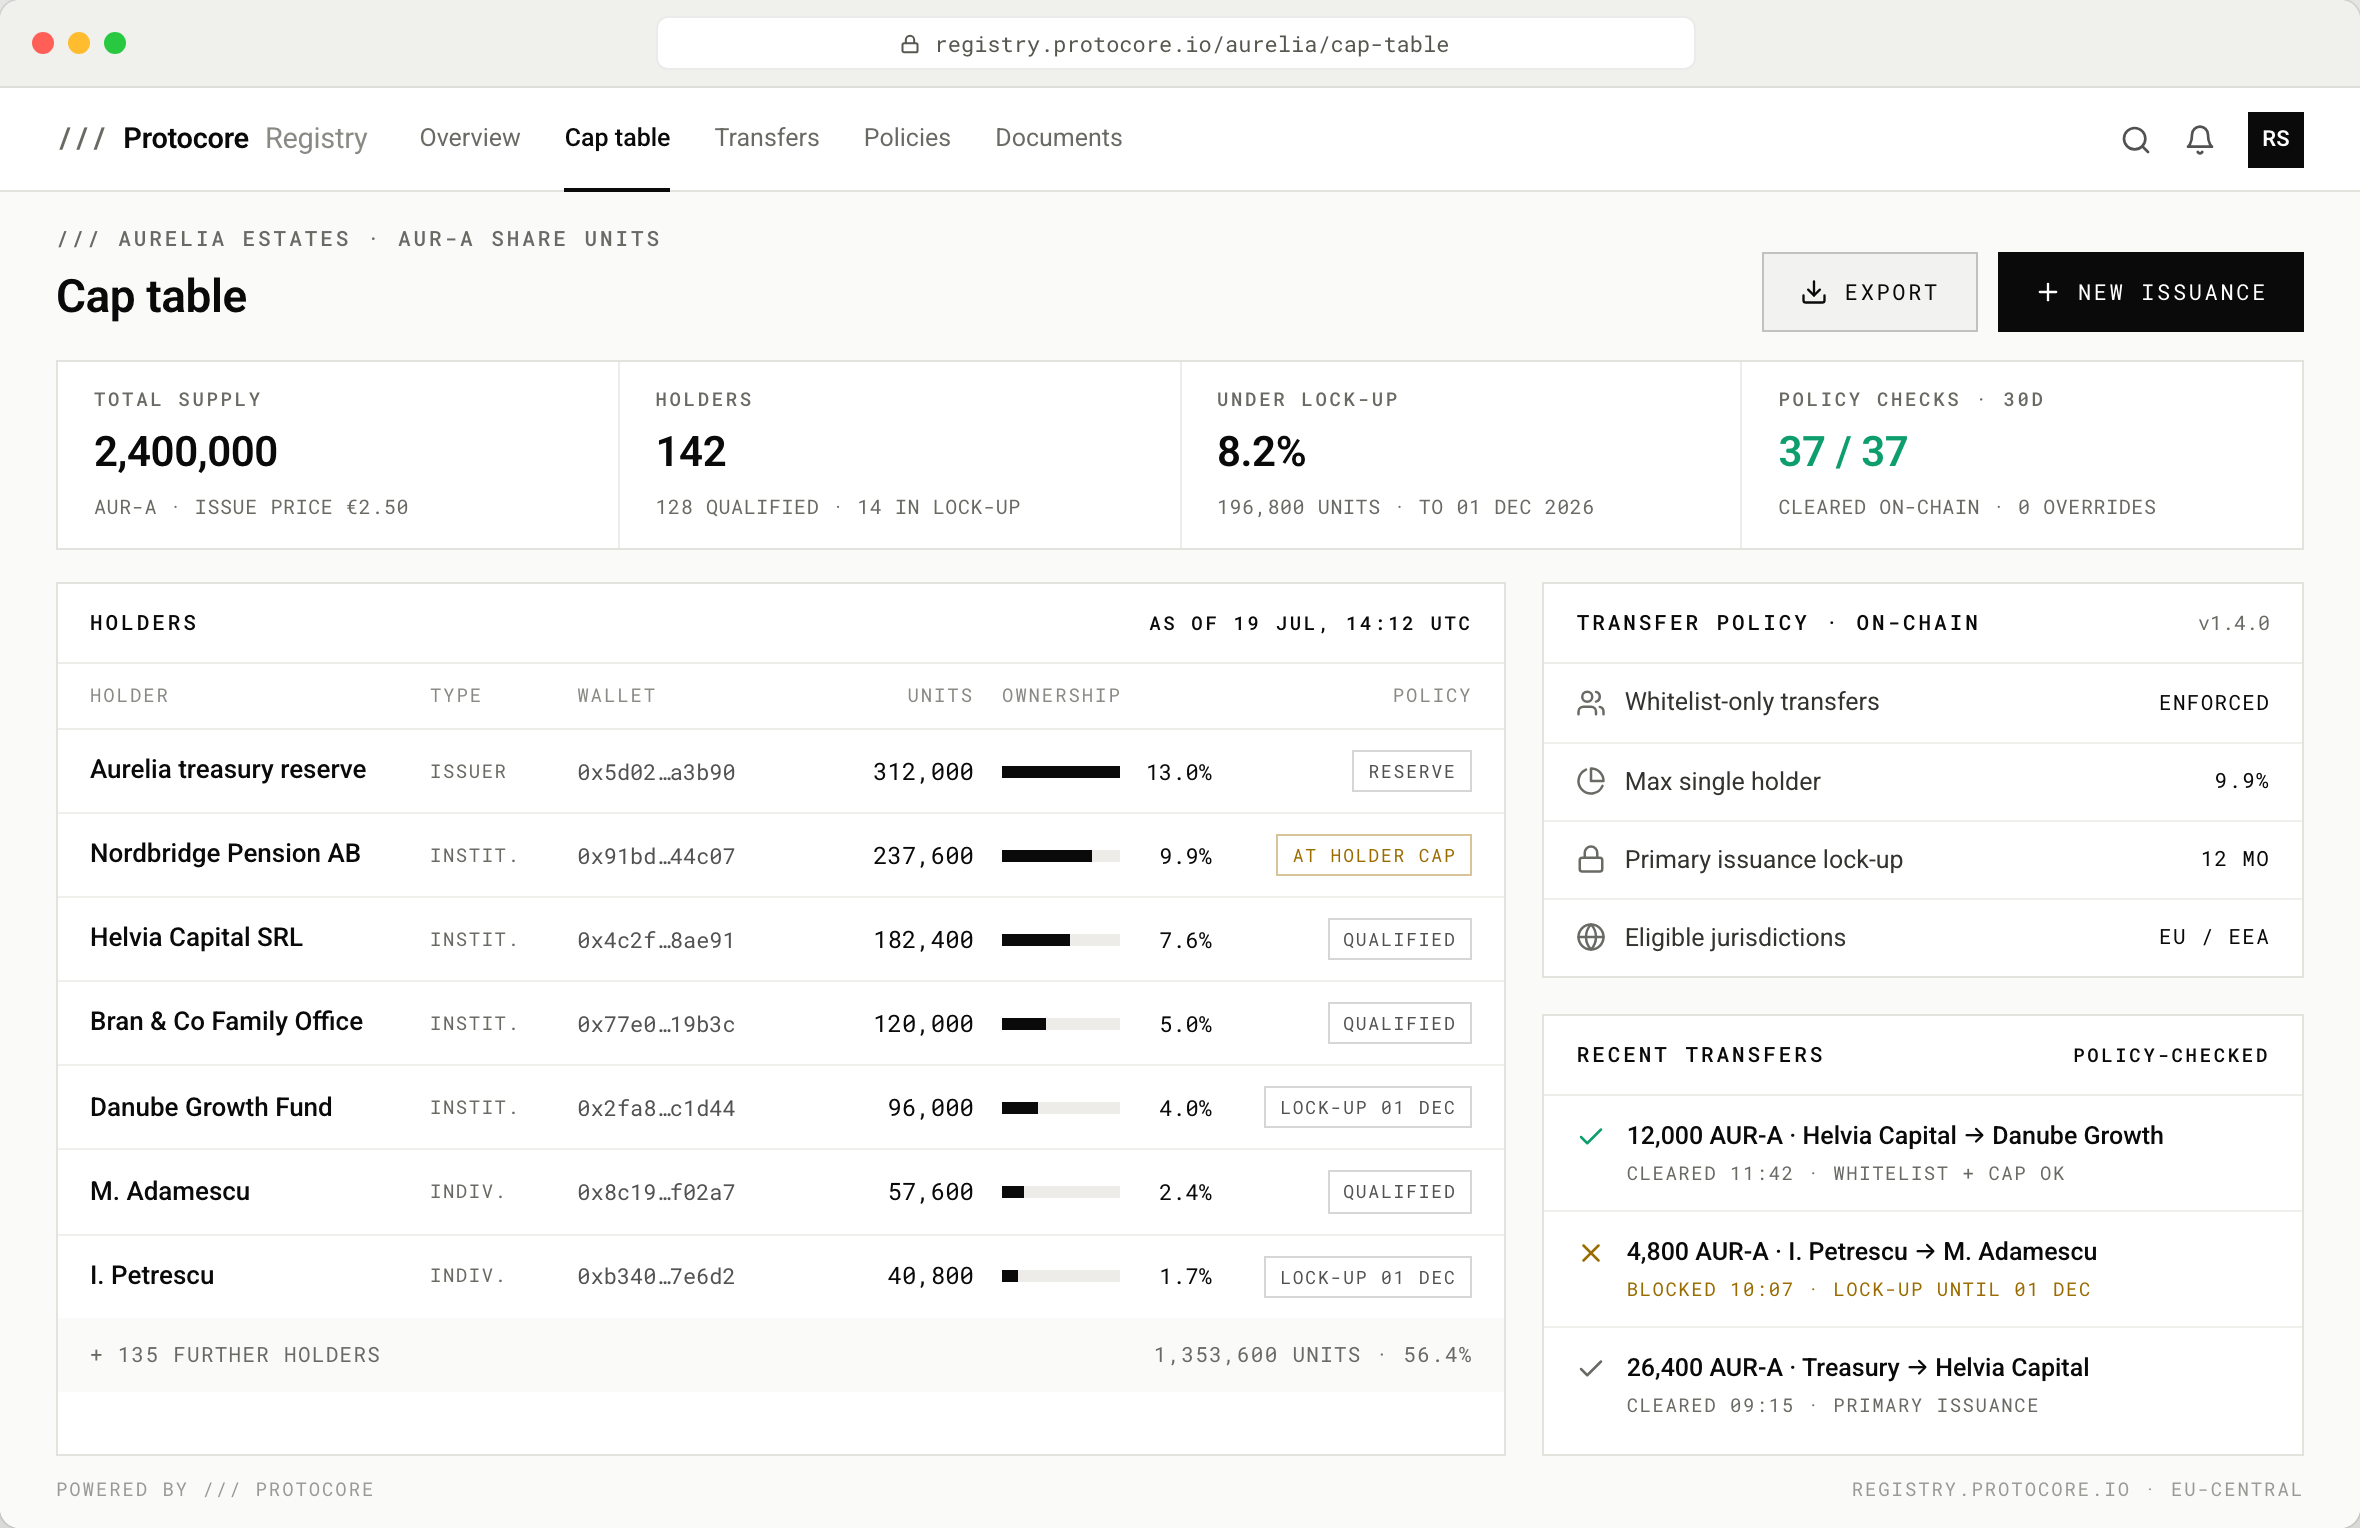Image resolution: width=2360 pixels, height=1528 pixels.
Task: Click the Protocore Registry logo
Action: (x=213, y=138)
